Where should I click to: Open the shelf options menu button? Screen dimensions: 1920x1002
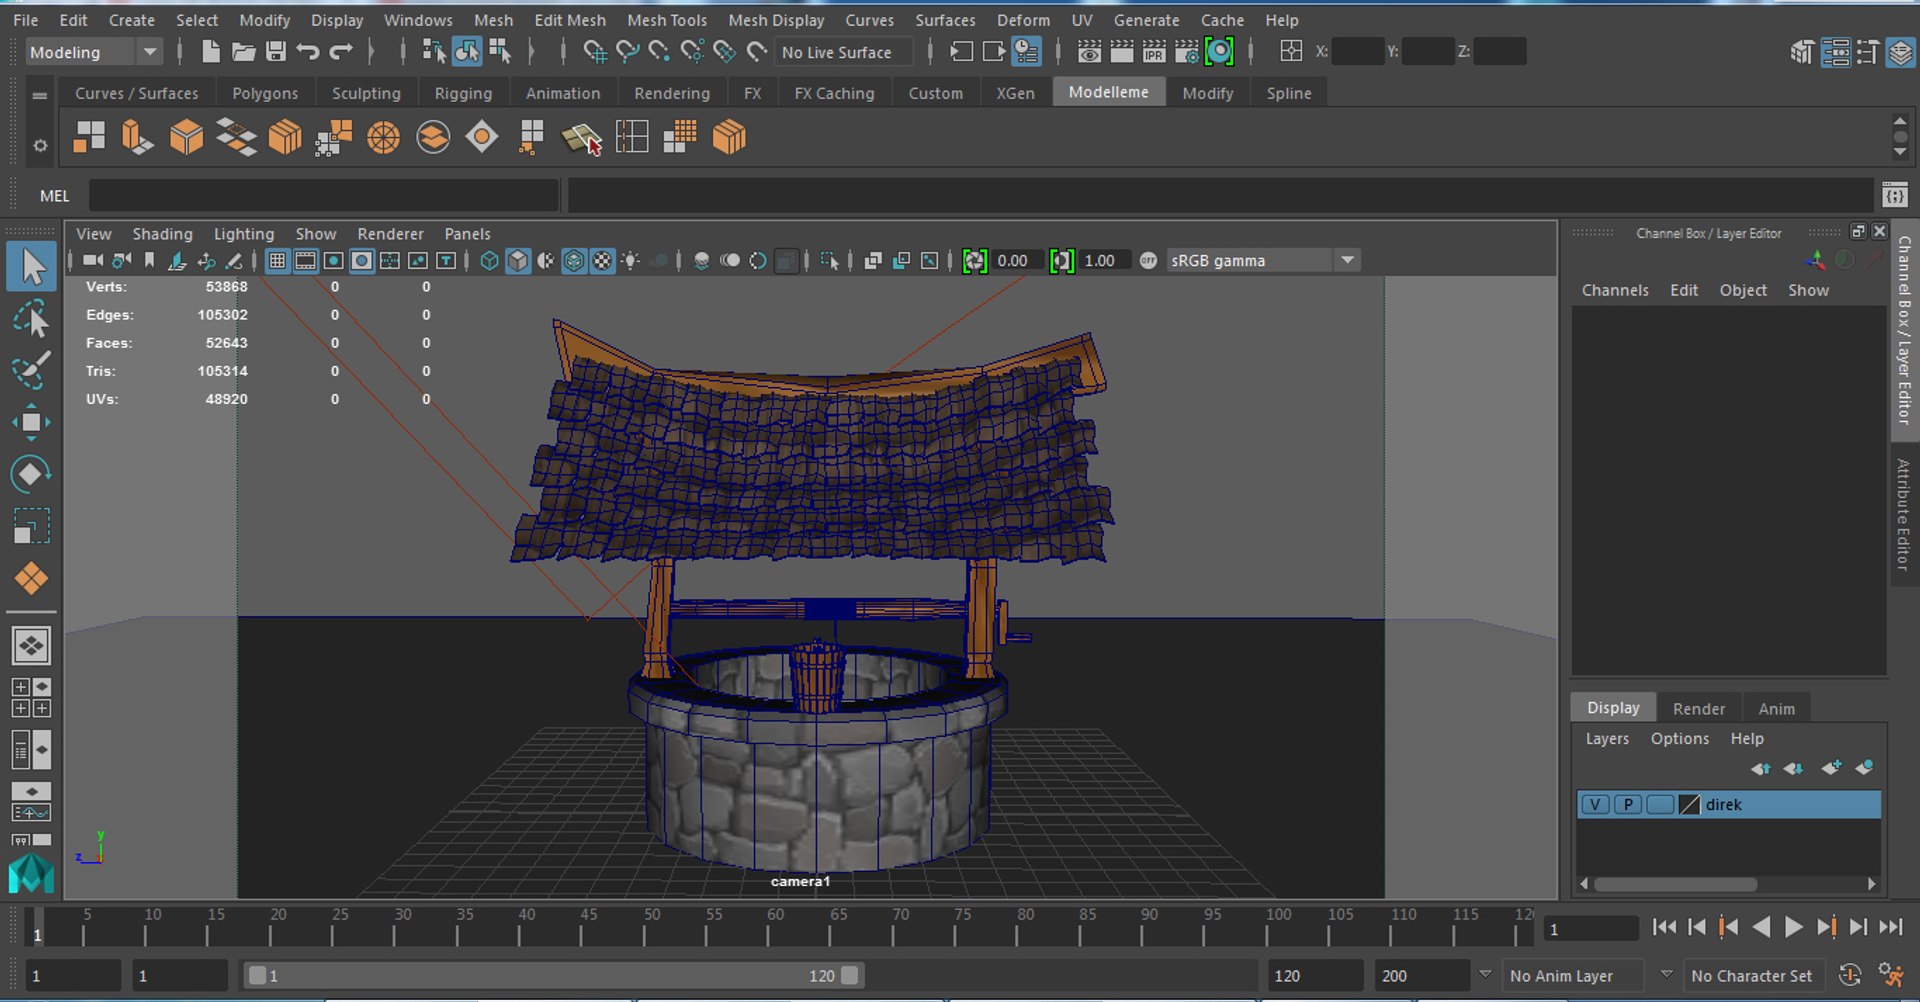(x=40, y=145)
